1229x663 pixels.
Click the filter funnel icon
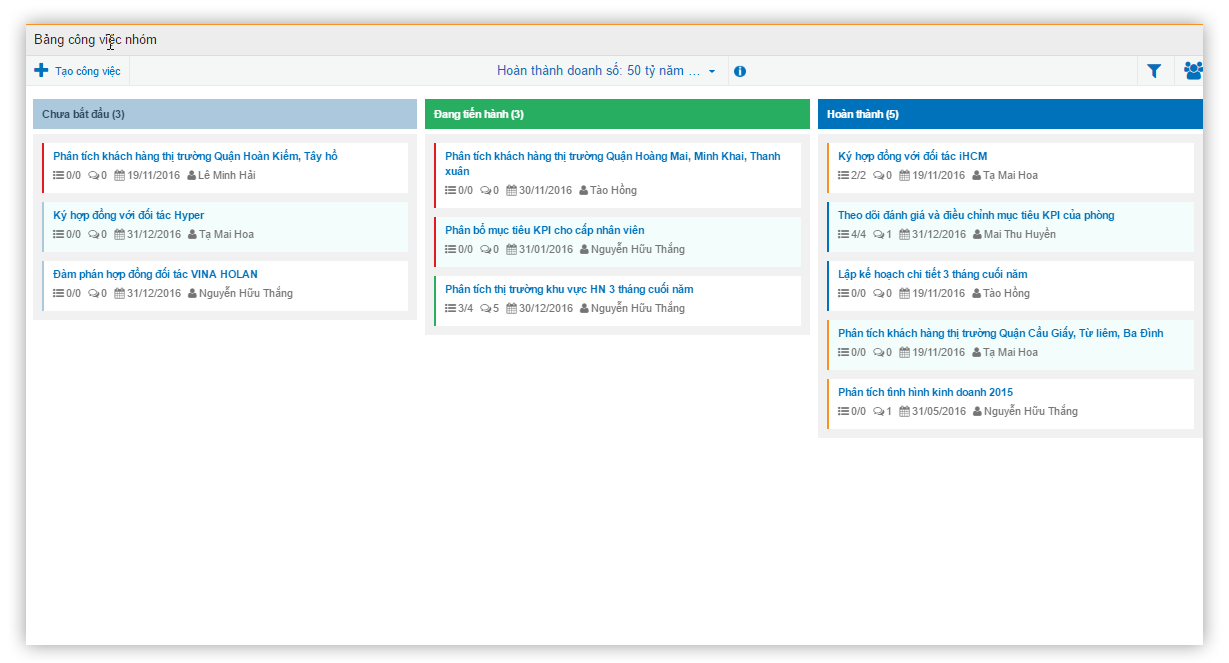coord(1154,71)
